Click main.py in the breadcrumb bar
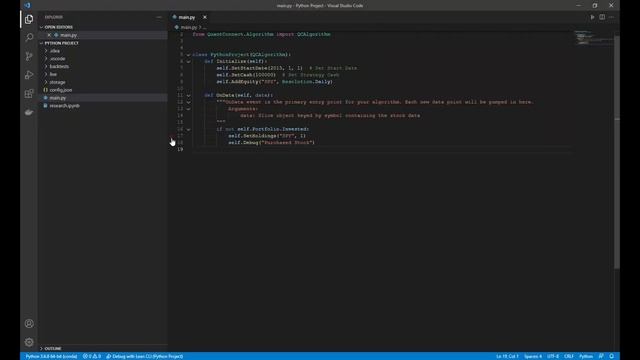640x360 pixels. pos(188,27)
